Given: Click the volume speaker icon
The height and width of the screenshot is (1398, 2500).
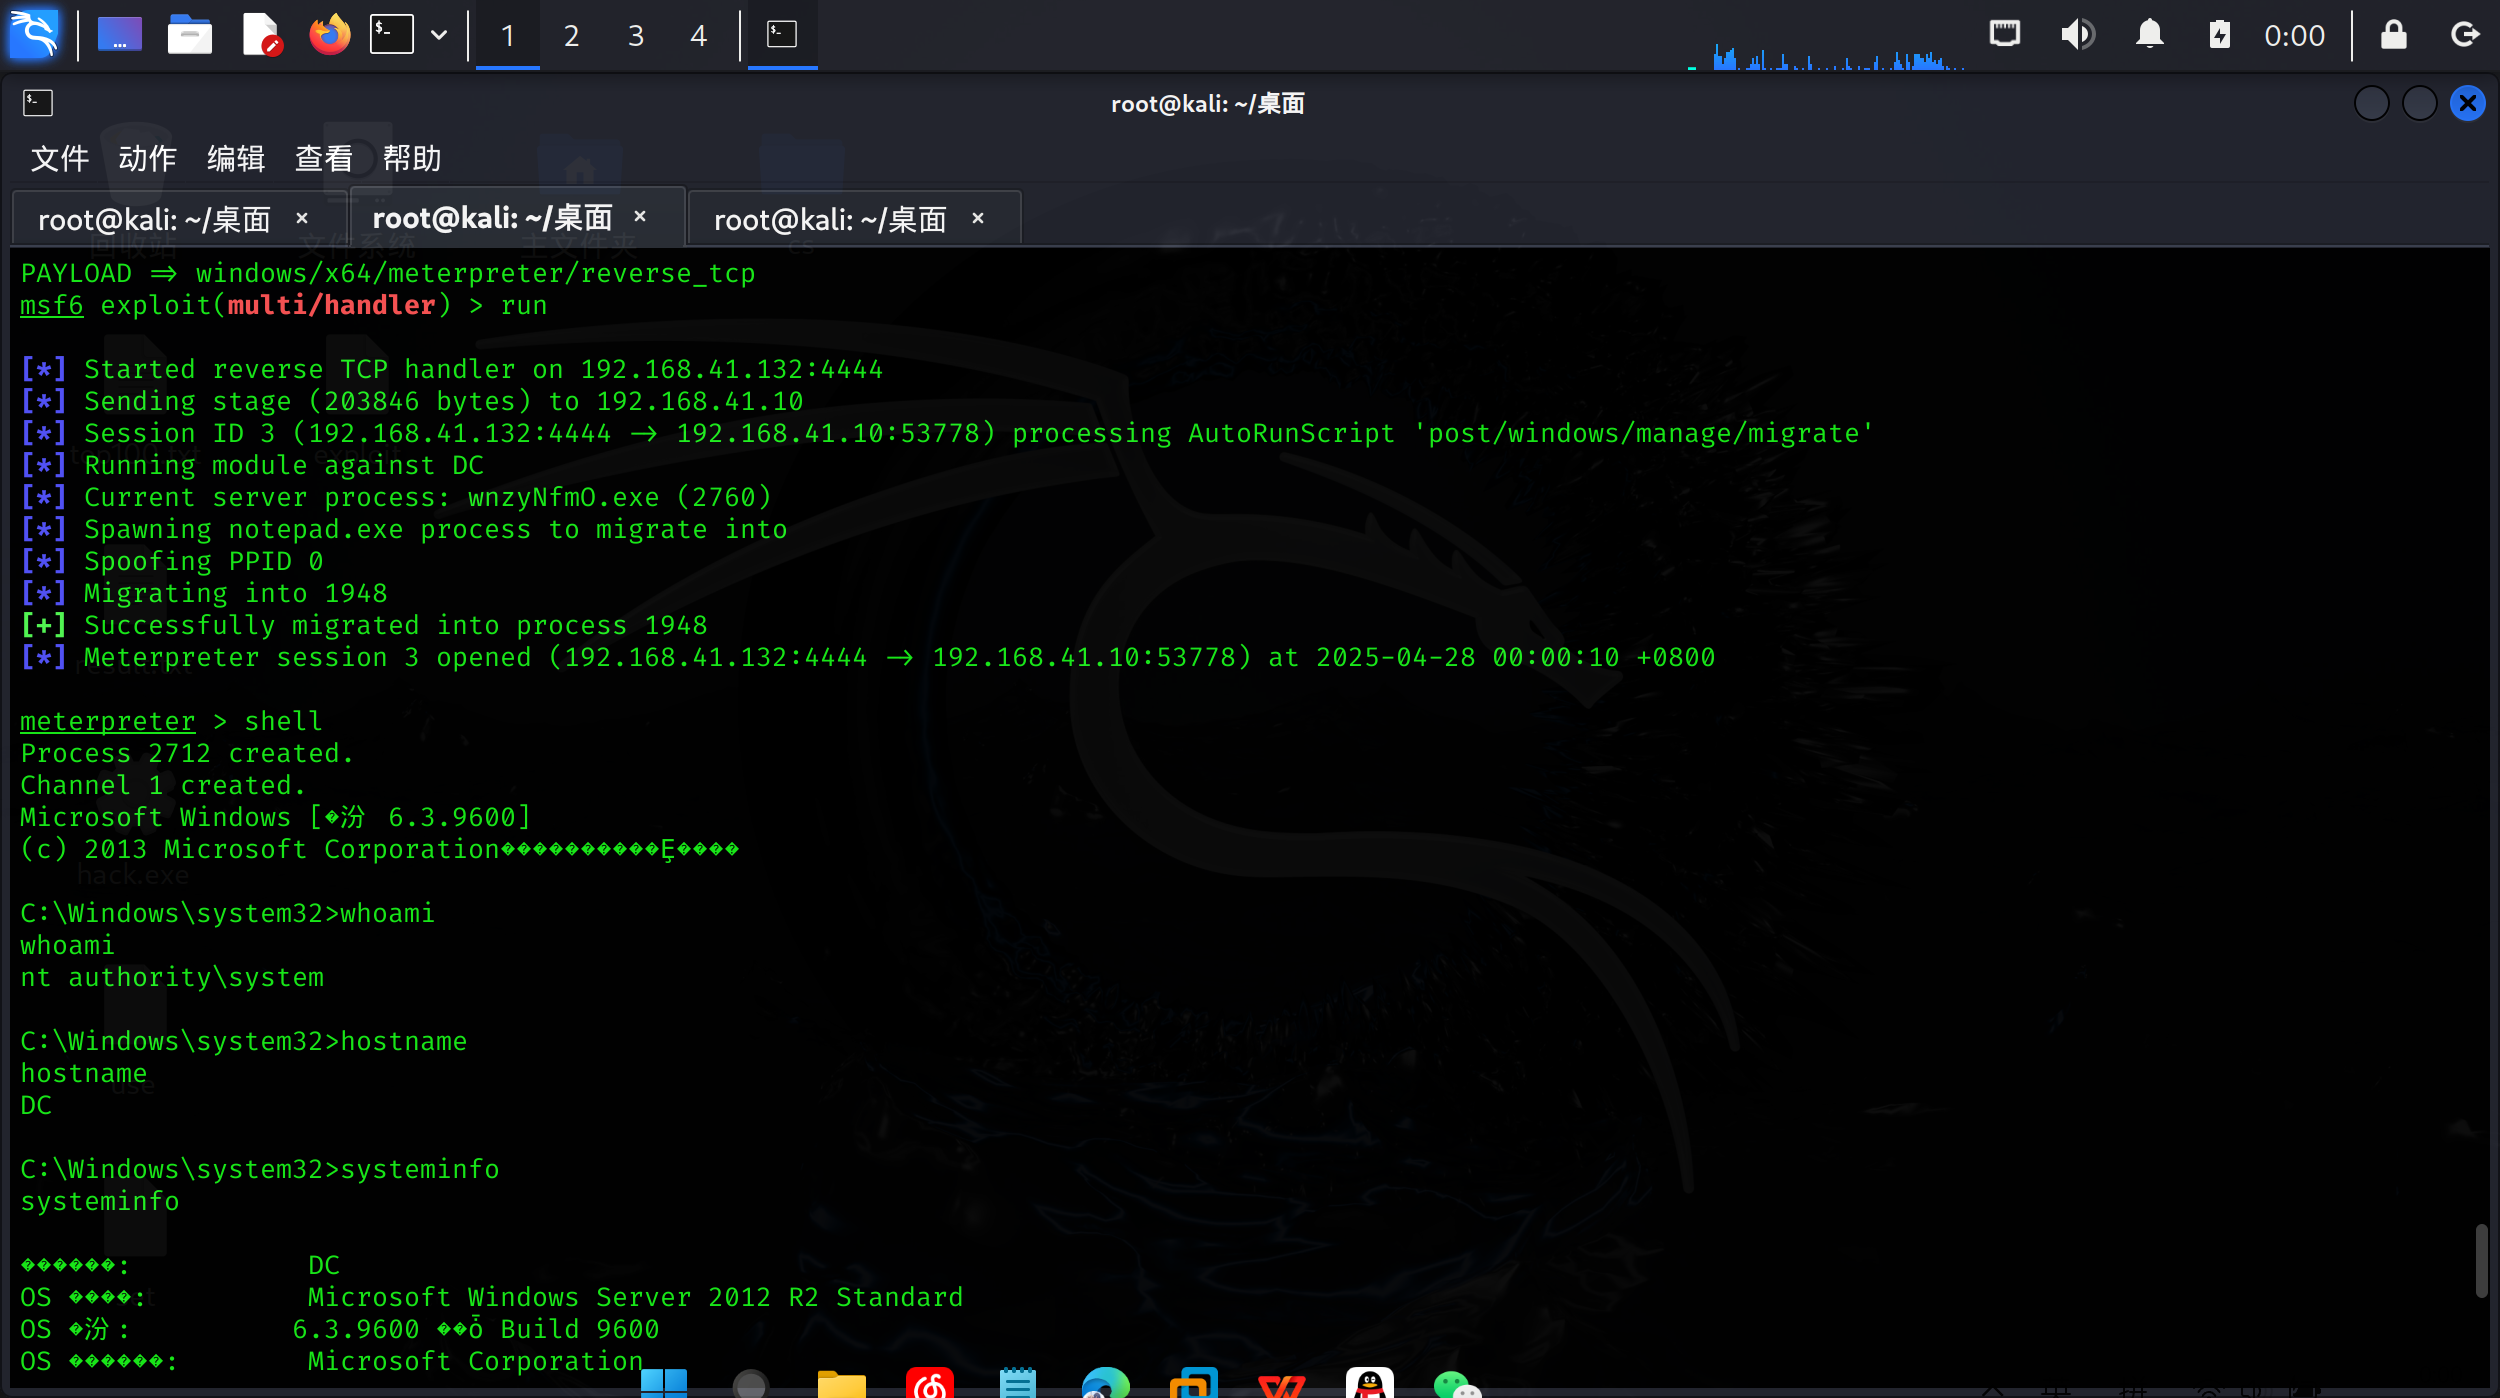Looking at the screenshot, I should tap(2077, 35).
